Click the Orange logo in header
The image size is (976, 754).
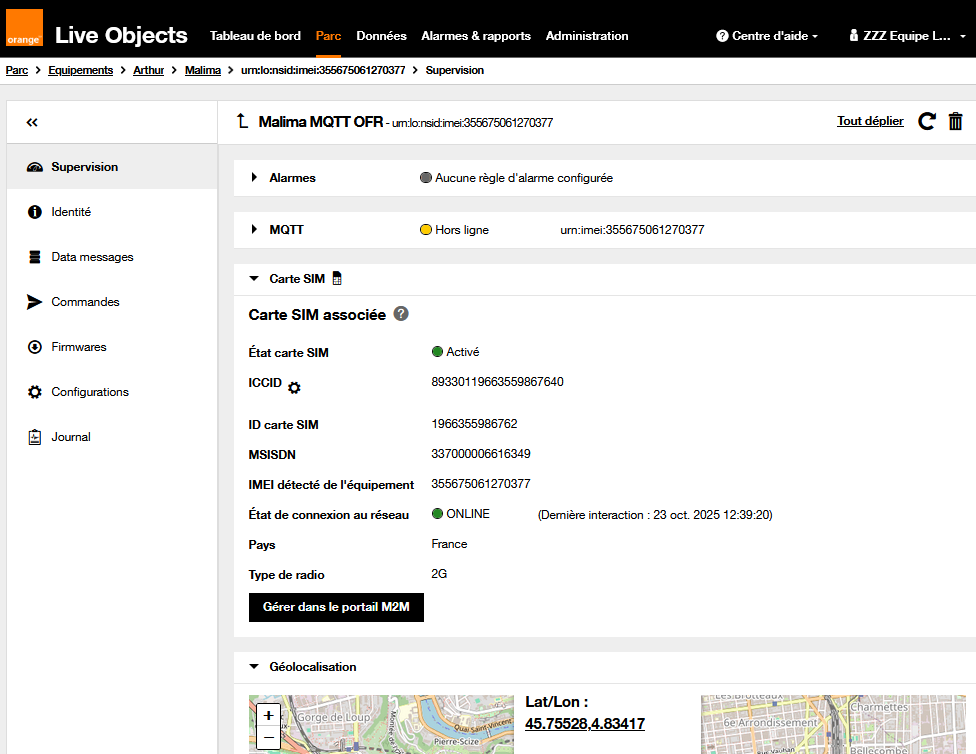pos(24,29)
